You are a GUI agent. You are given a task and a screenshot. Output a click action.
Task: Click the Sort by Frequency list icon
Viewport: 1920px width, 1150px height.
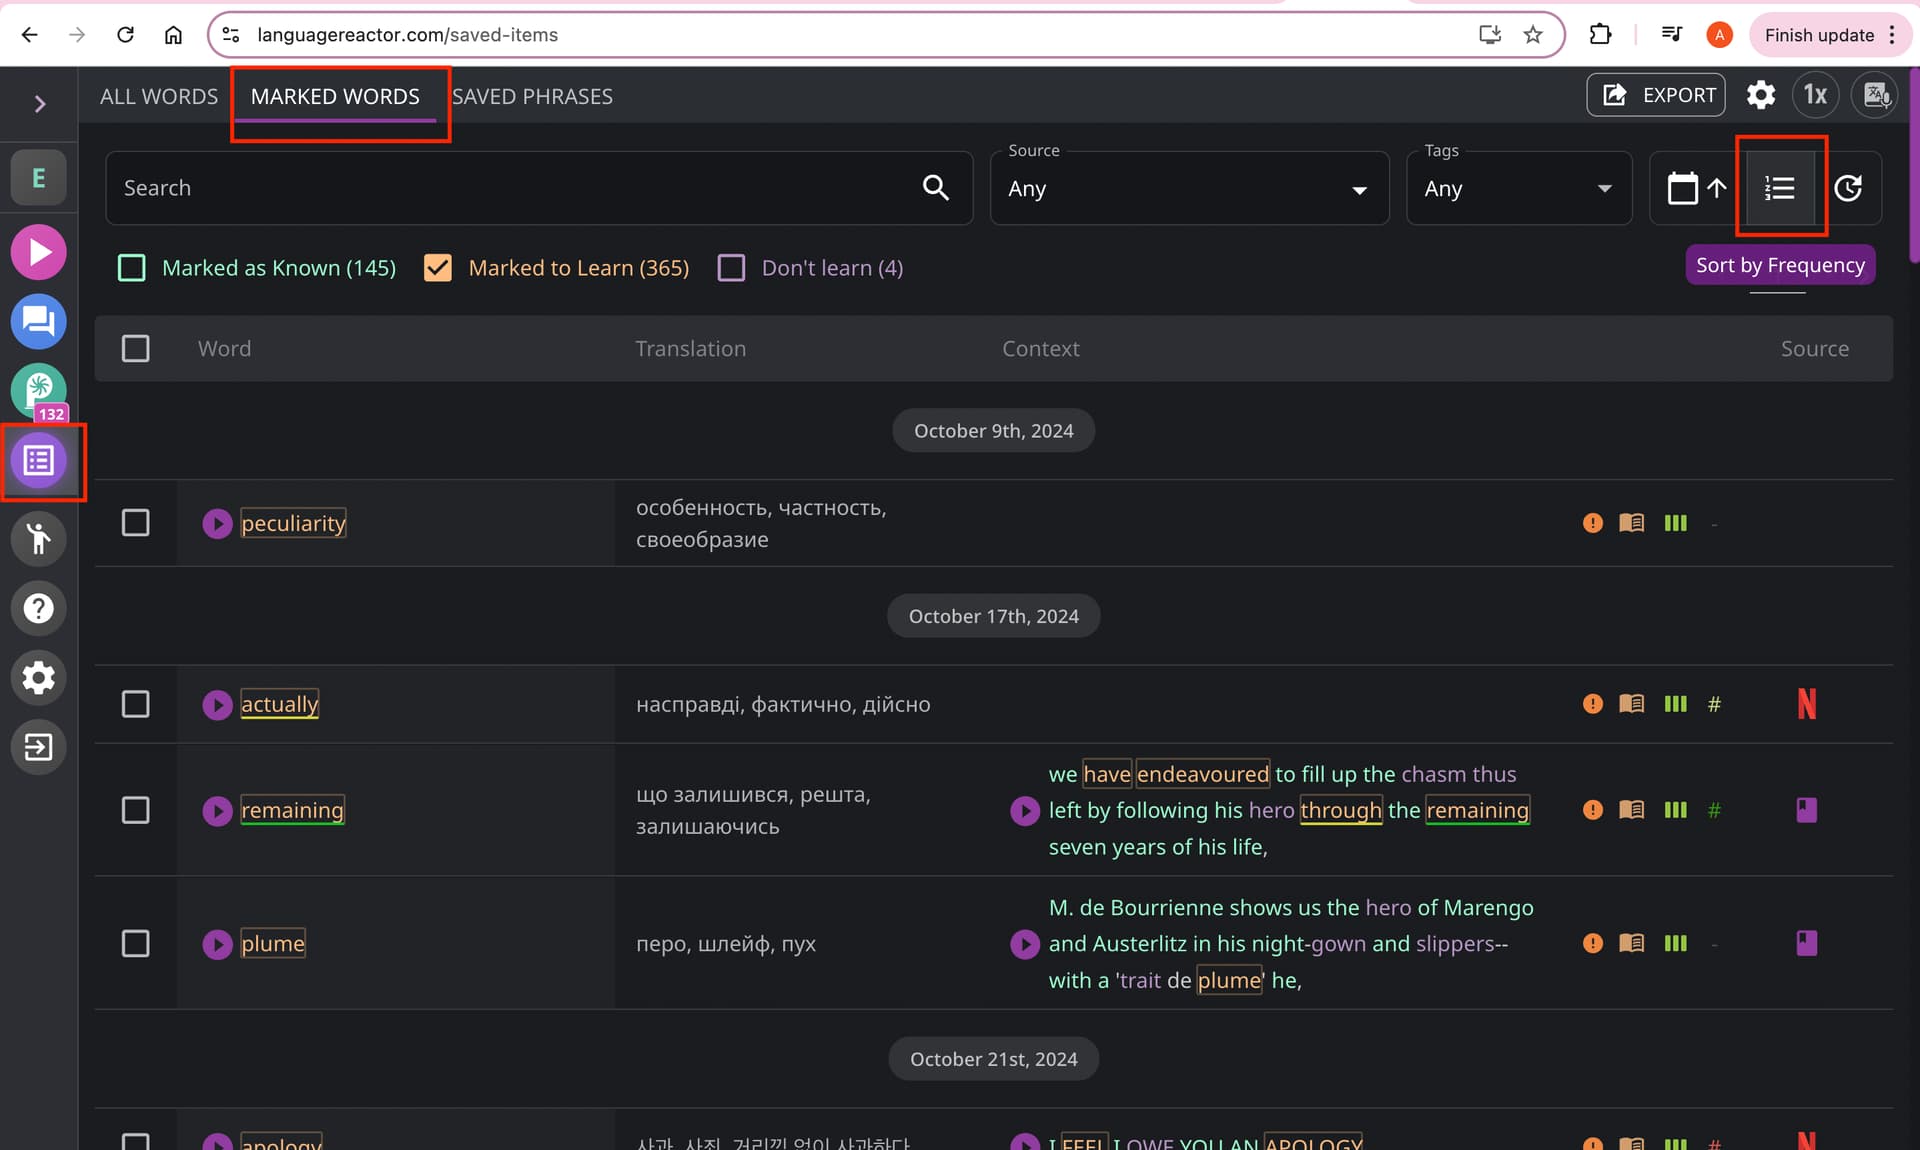pos(1780,188)
